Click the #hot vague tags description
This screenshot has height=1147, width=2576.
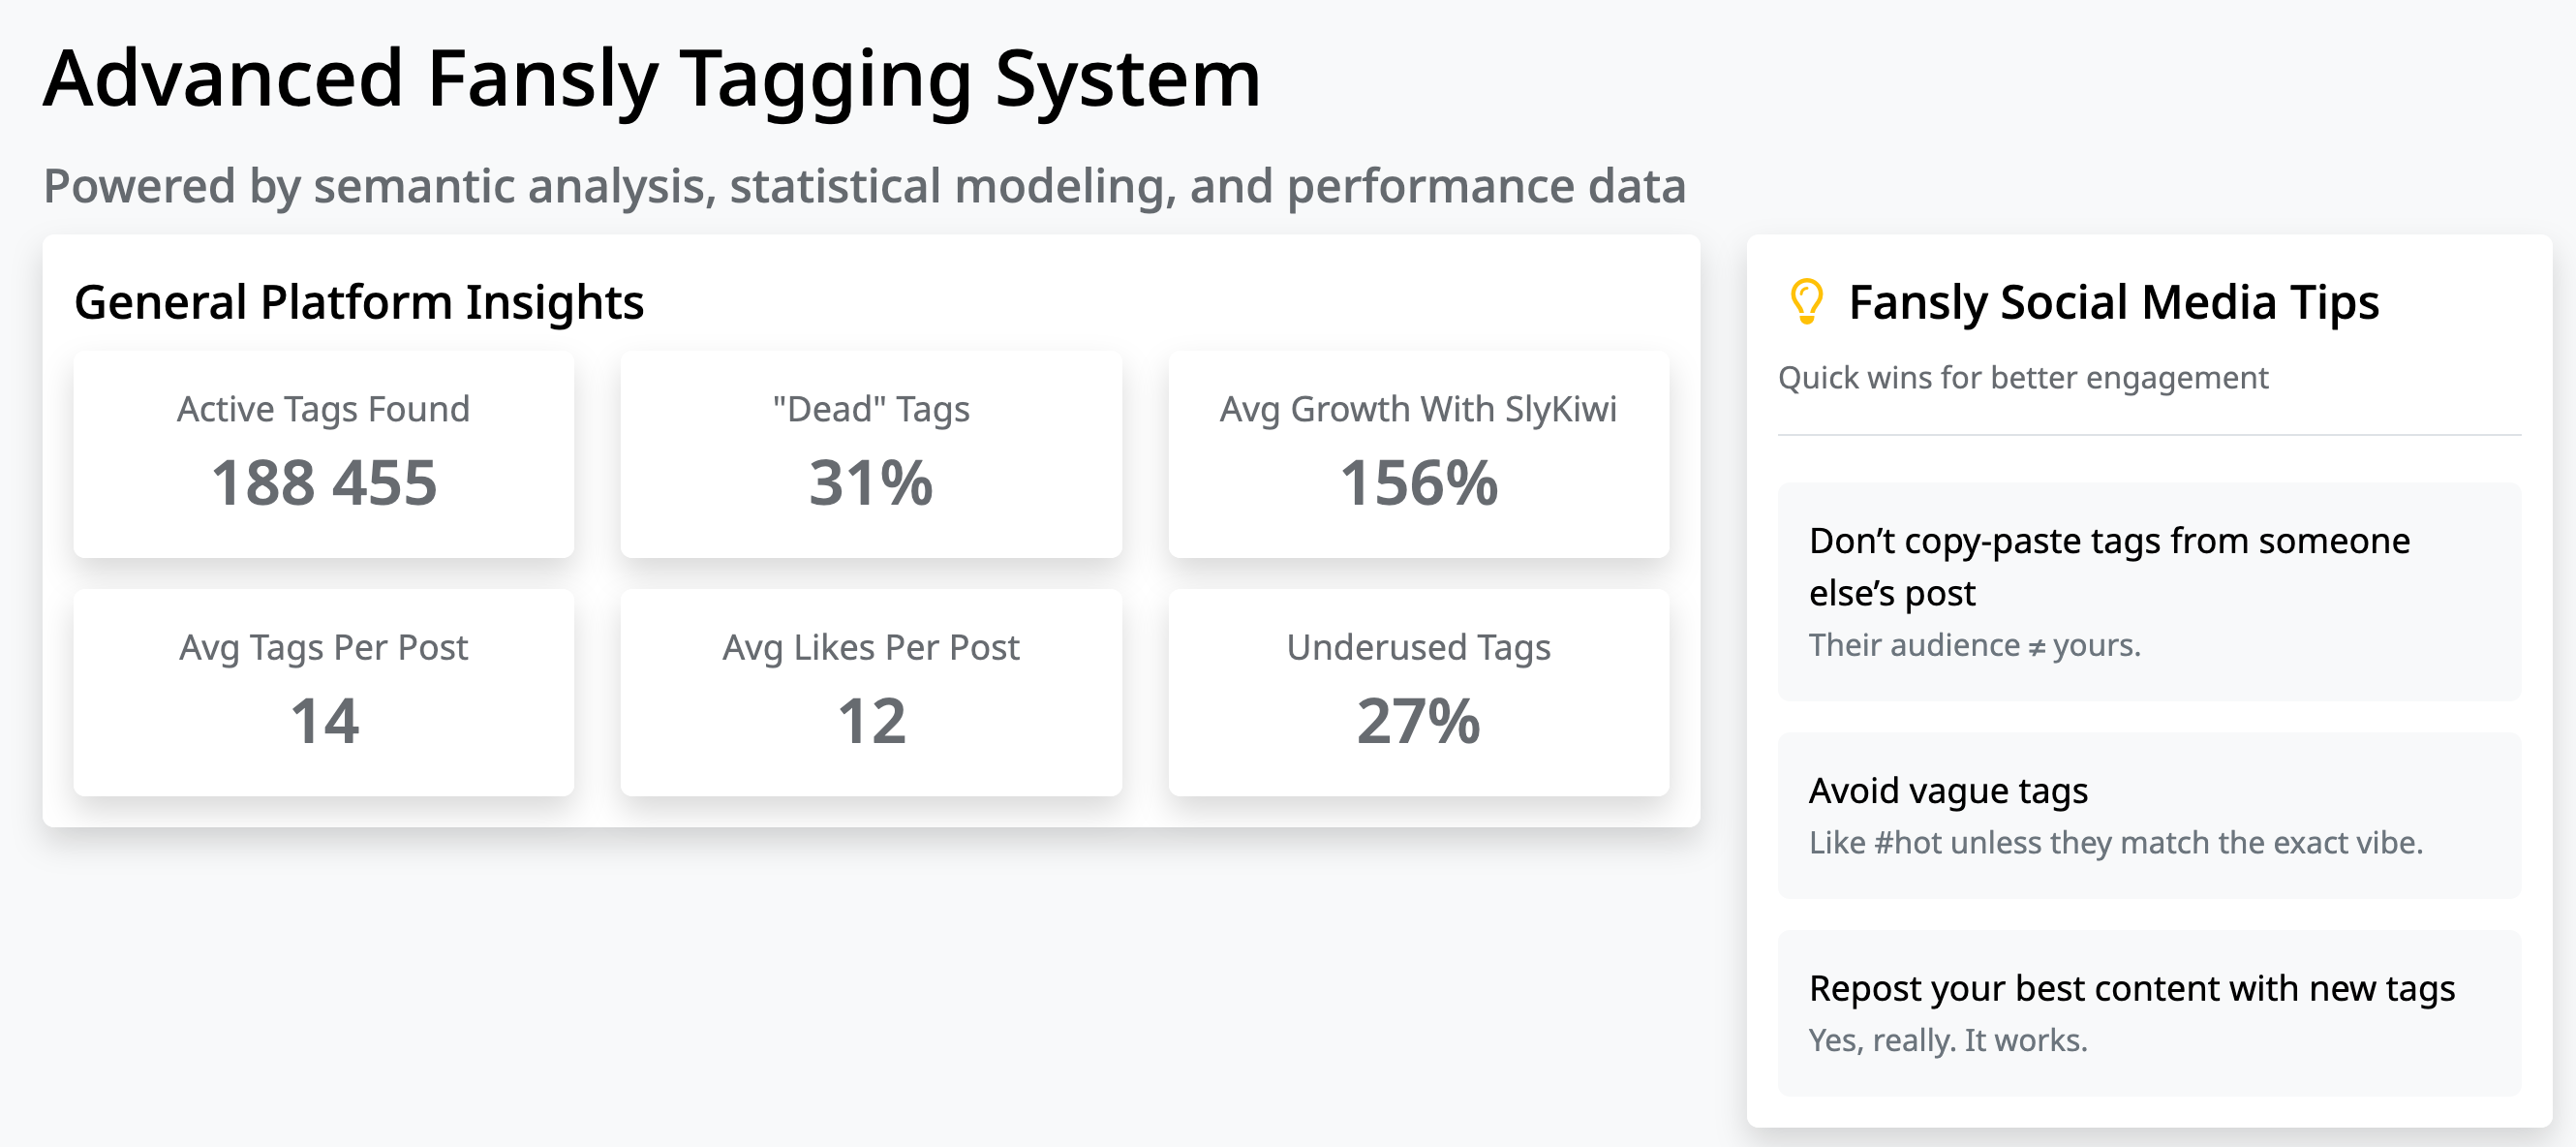tap(2115, 843)
